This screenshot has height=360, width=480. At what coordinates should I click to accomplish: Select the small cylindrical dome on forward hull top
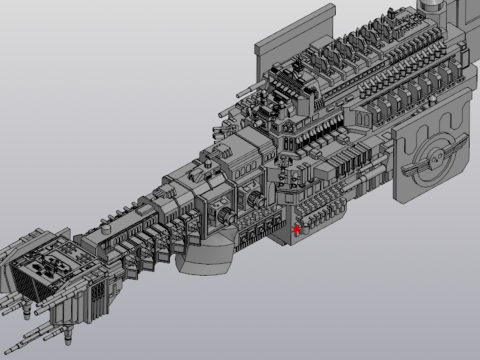pos(106,229)
